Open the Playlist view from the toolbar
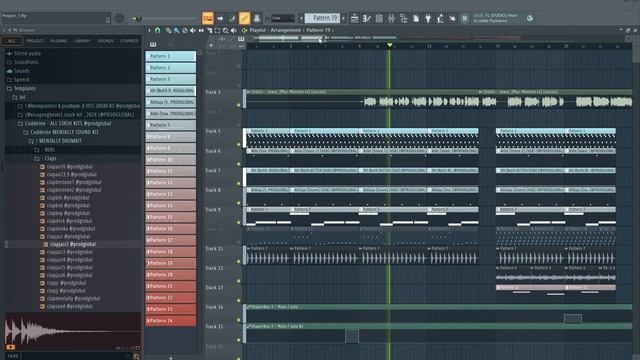This screenshot has height=360, width=640. (354, 18)
